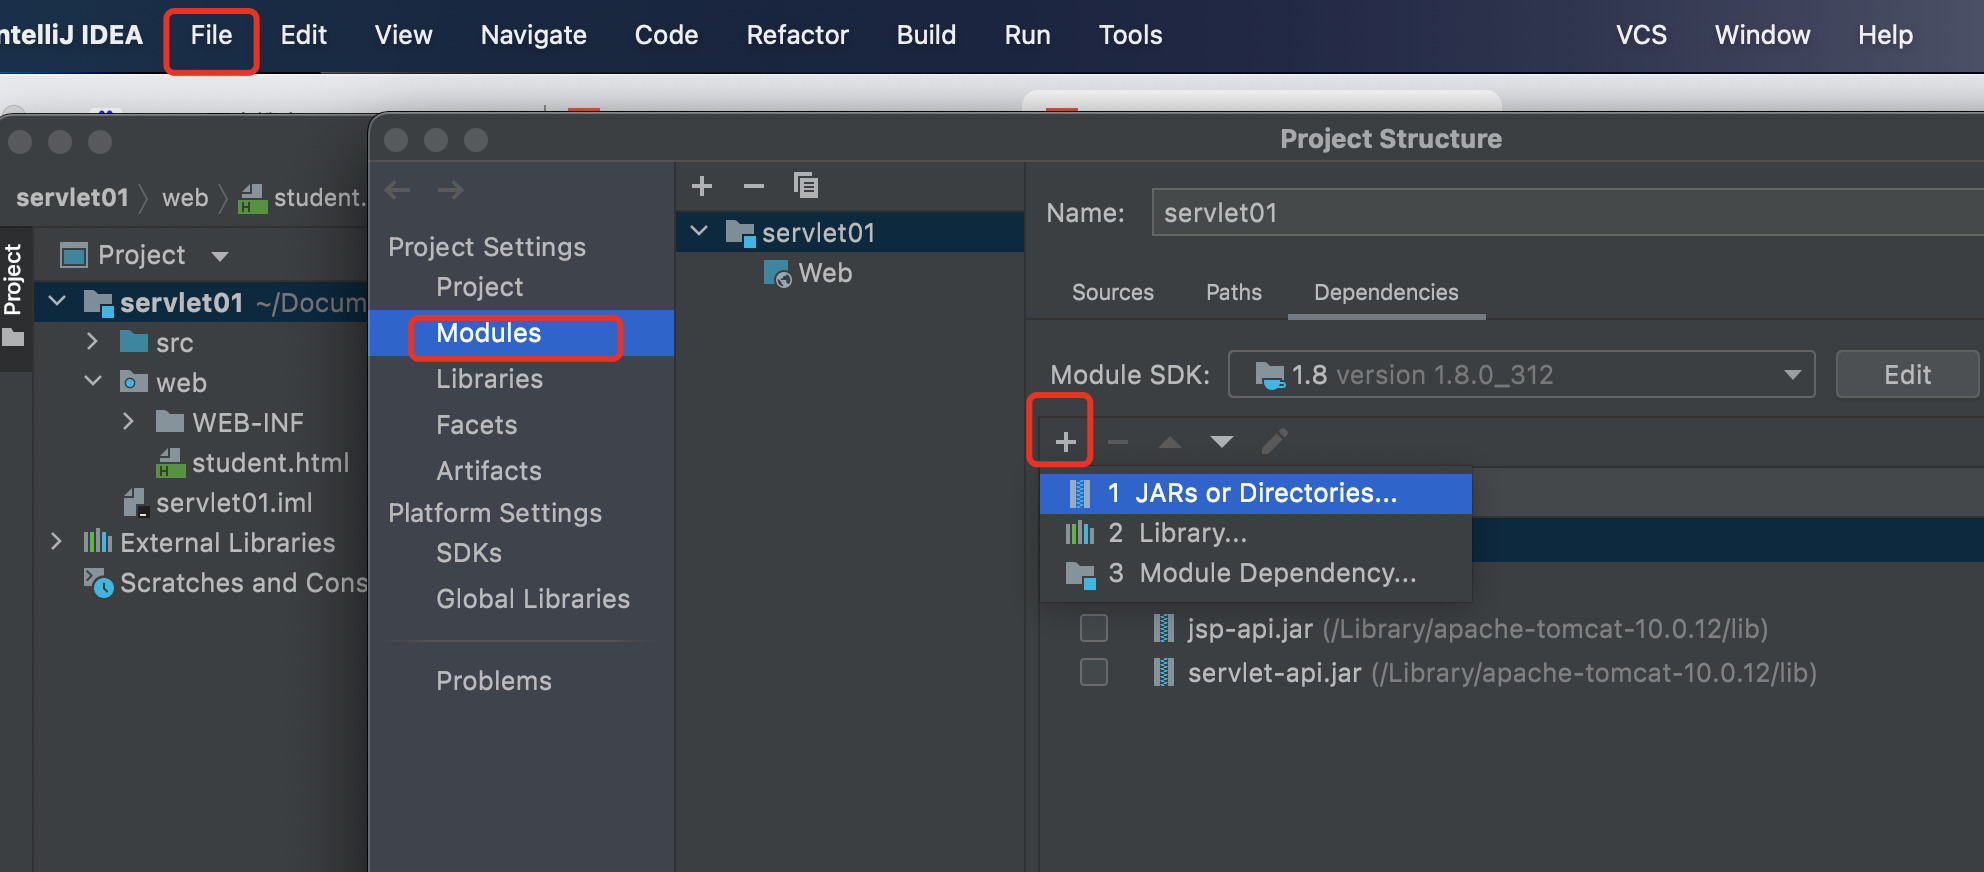Click the copy module icon

806,186
